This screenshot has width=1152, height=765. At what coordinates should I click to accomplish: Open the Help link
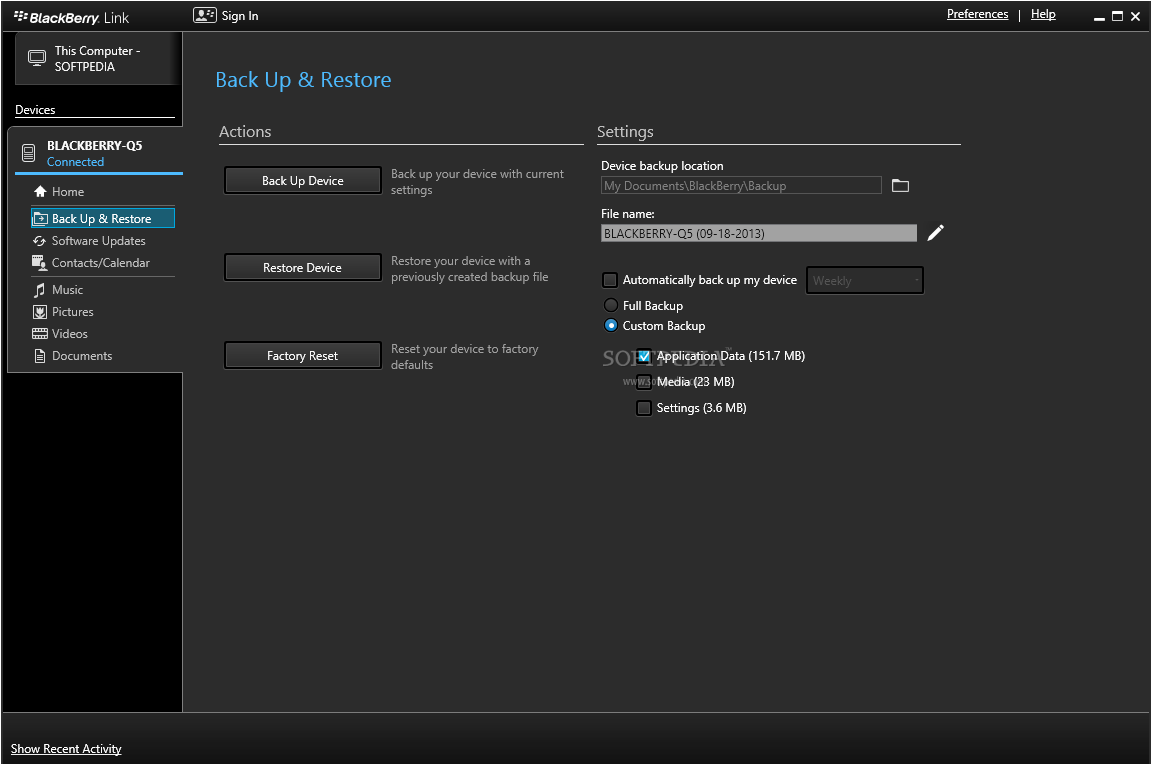click(1043, 14)
